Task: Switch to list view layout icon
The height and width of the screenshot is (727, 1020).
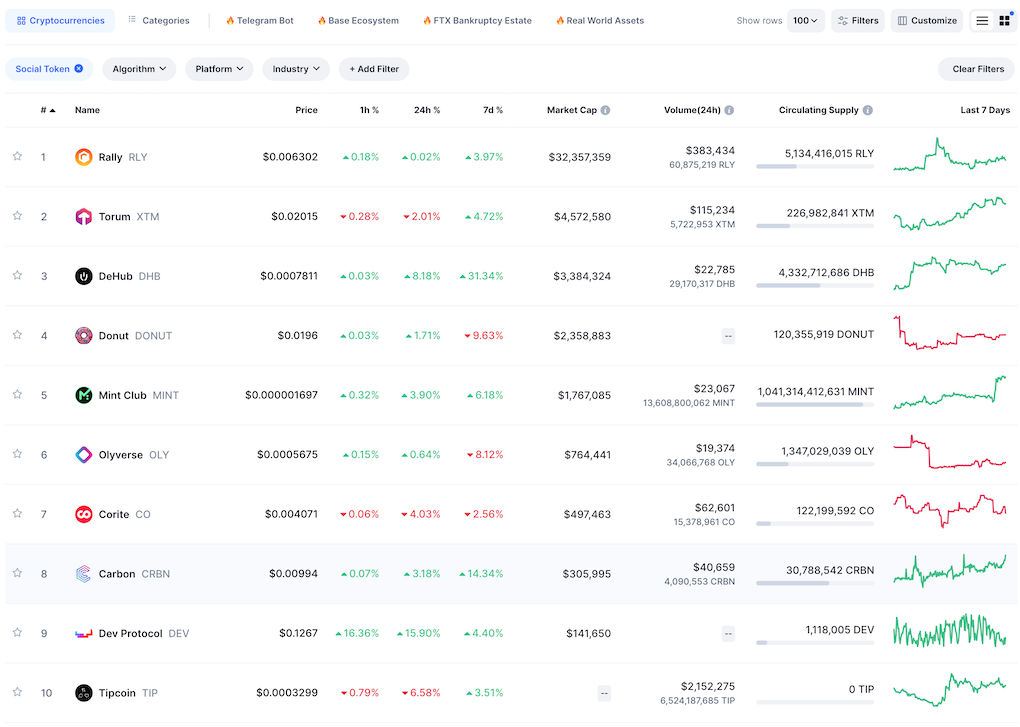Action: tap(982, 21)
